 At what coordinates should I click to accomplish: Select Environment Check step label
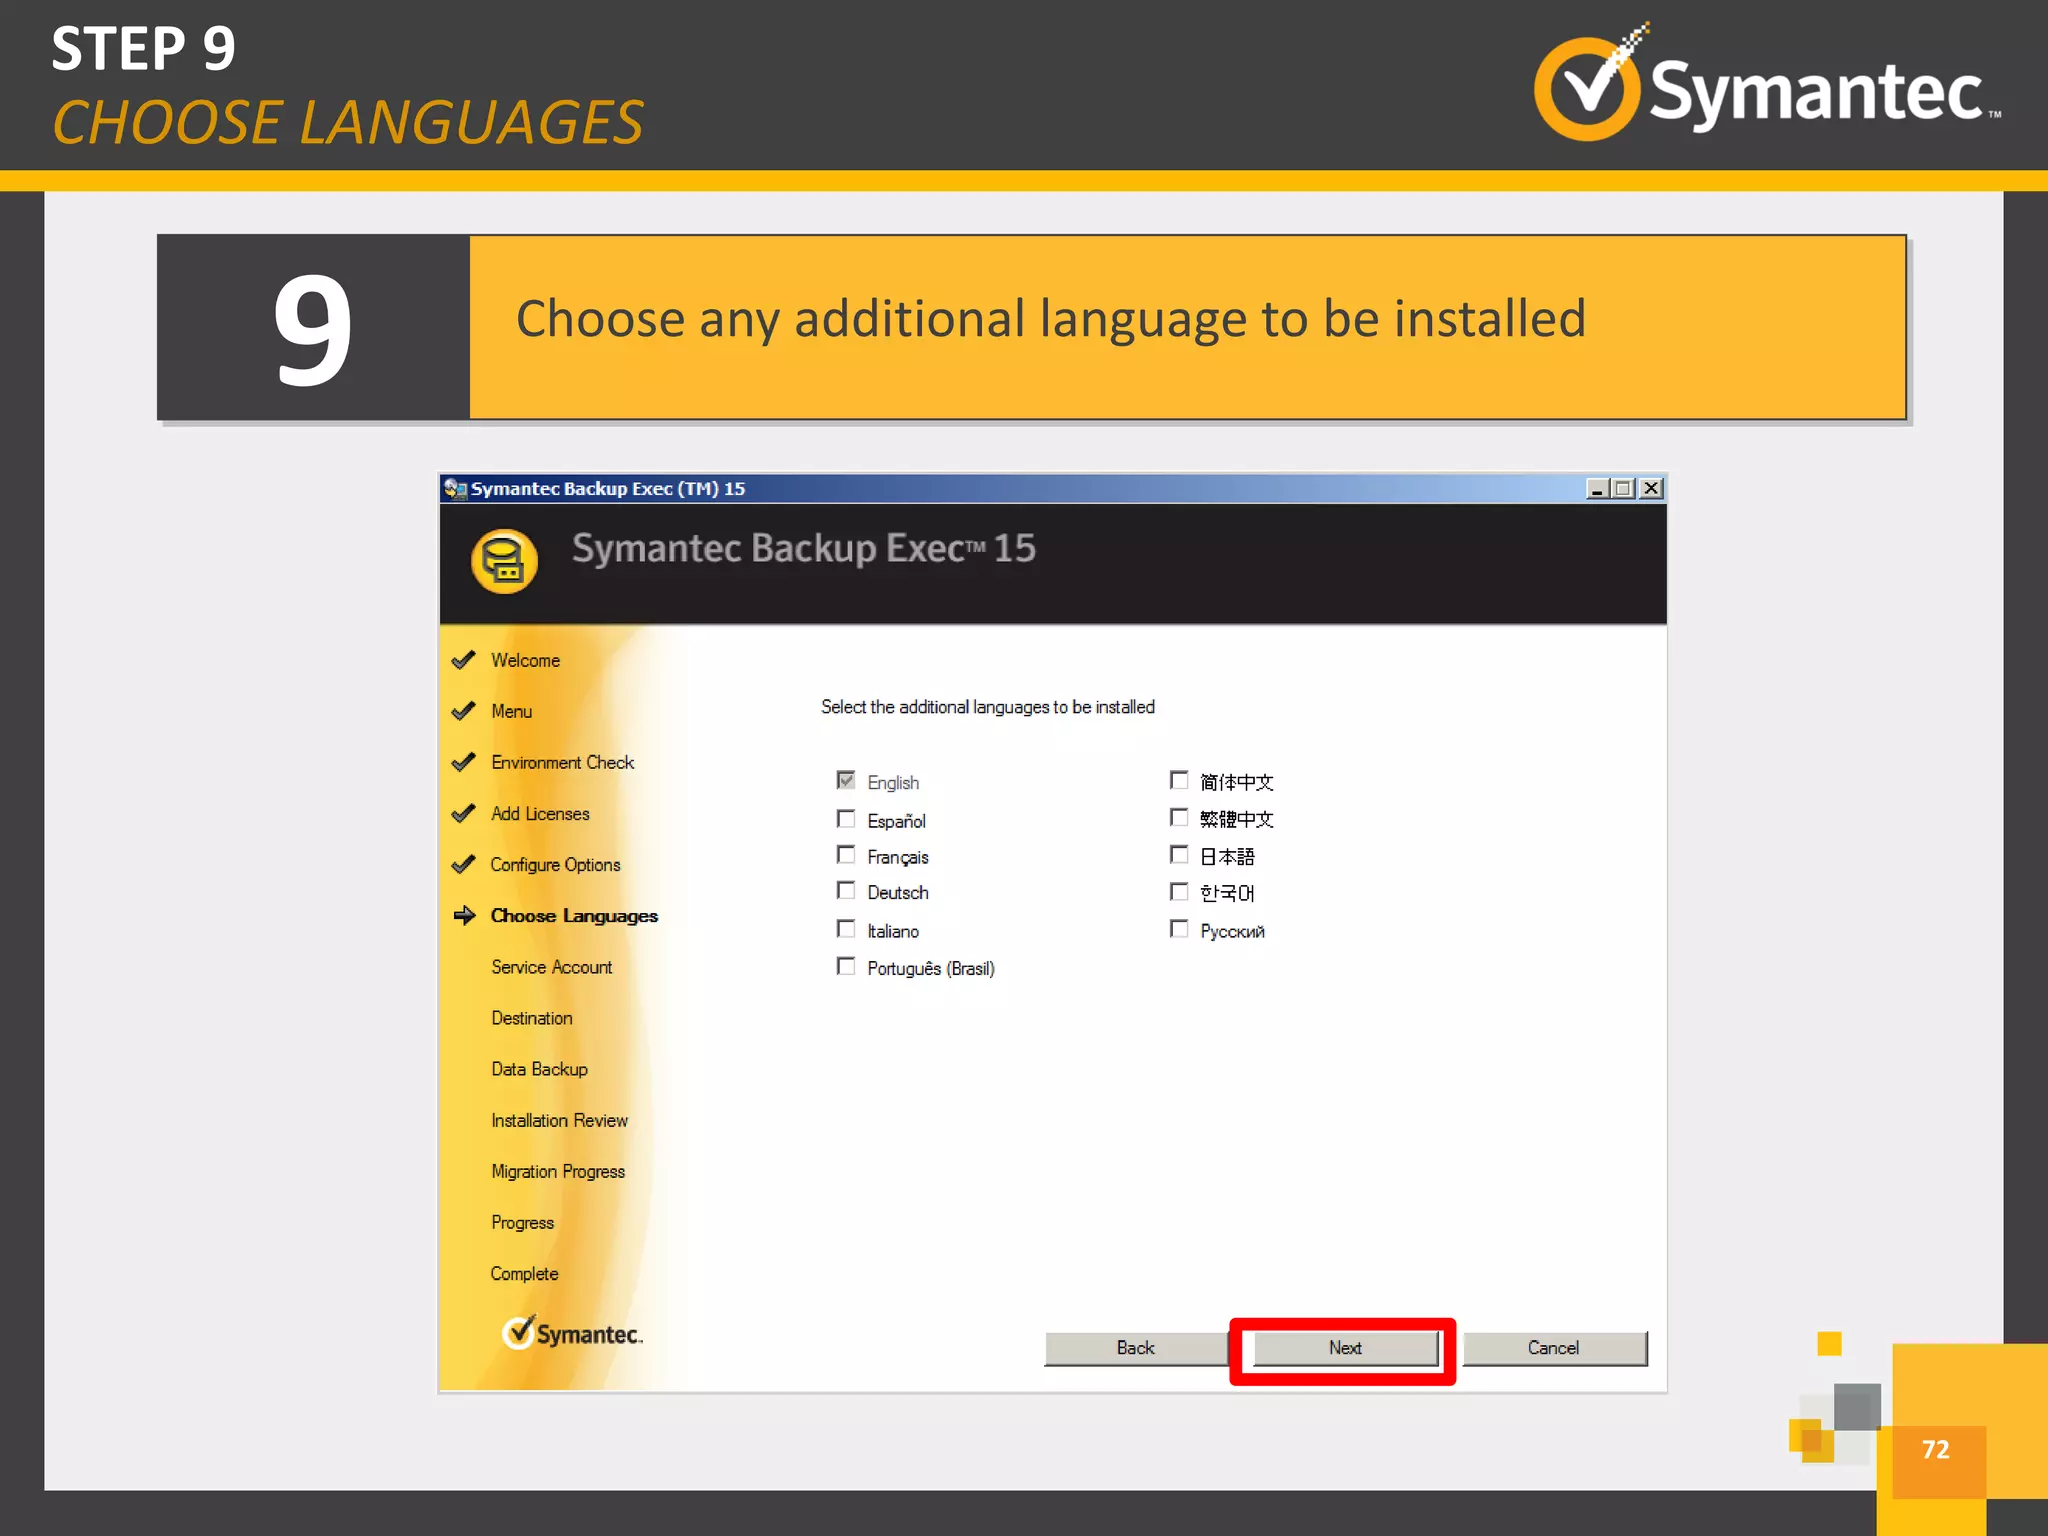point(562,762)
